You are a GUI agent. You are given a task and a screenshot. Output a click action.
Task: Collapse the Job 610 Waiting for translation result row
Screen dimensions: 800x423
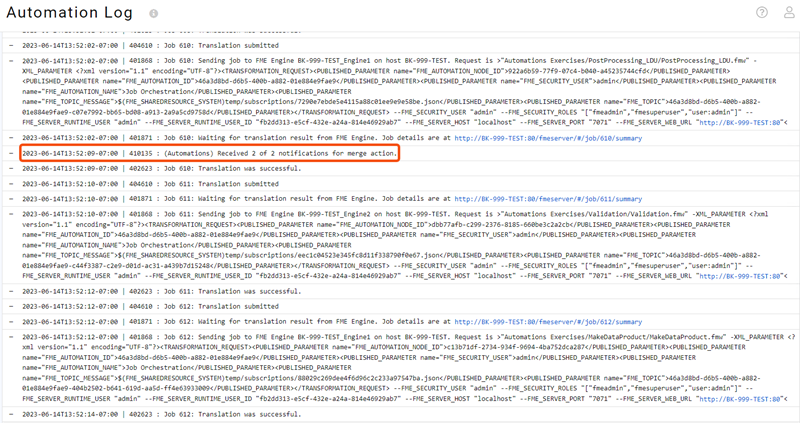[x=11, y=138]
